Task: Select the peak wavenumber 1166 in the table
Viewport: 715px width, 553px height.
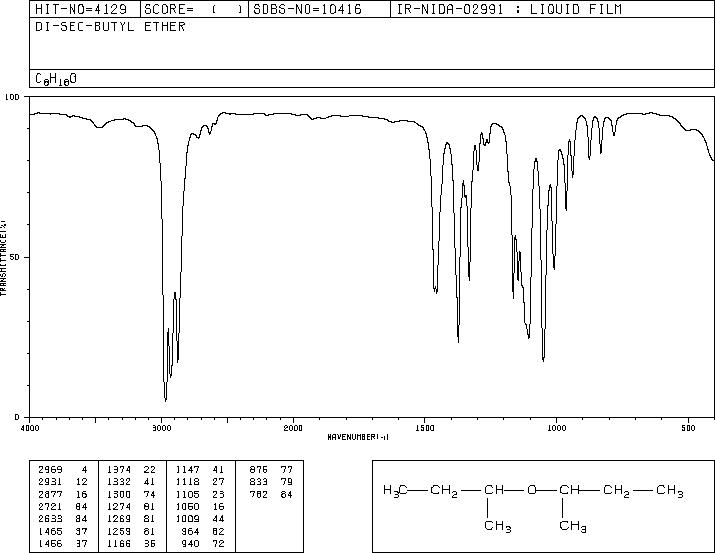Action: (x=119, y=544)
